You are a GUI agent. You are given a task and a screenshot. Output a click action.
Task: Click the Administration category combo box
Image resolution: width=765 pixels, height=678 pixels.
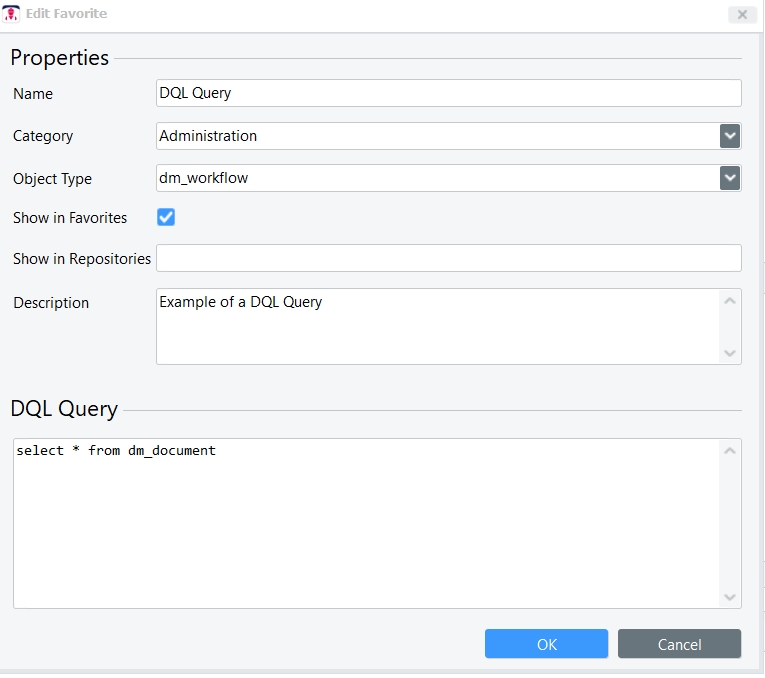click(x=437, y=136)
